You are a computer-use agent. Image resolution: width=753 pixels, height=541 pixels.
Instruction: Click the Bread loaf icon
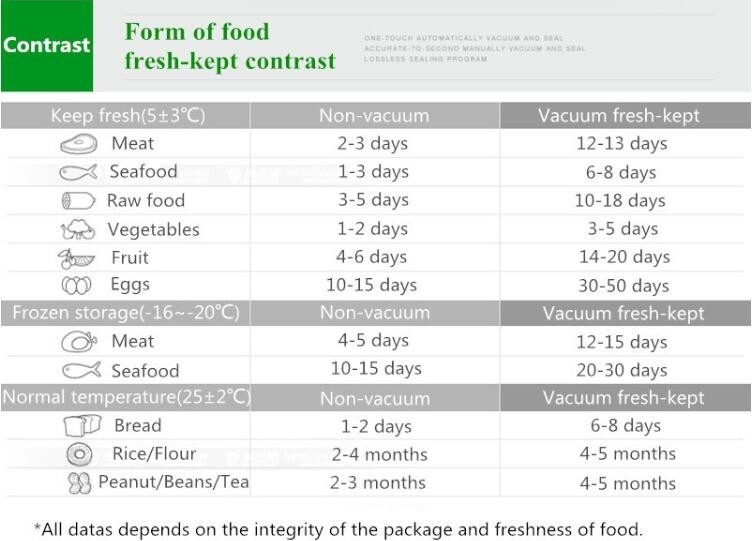pyautogui.click(x=82, y=426)
